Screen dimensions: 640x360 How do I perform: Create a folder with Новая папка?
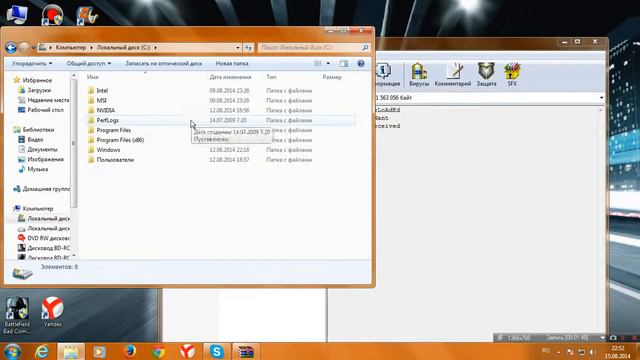[232, 63]
